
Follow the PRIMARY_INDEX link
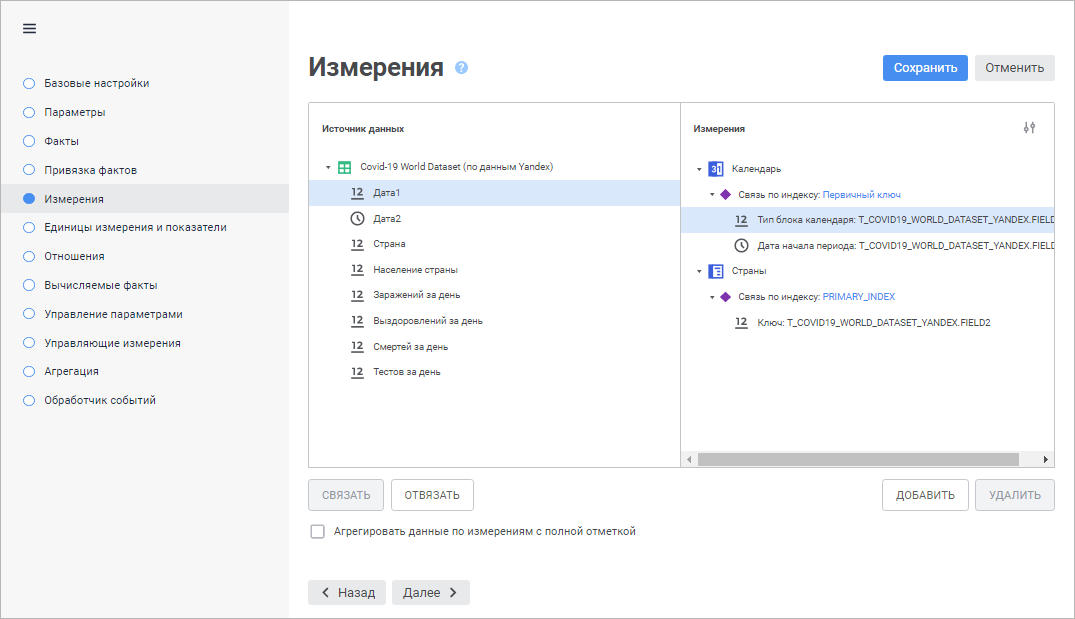click(x=858, y=297)
